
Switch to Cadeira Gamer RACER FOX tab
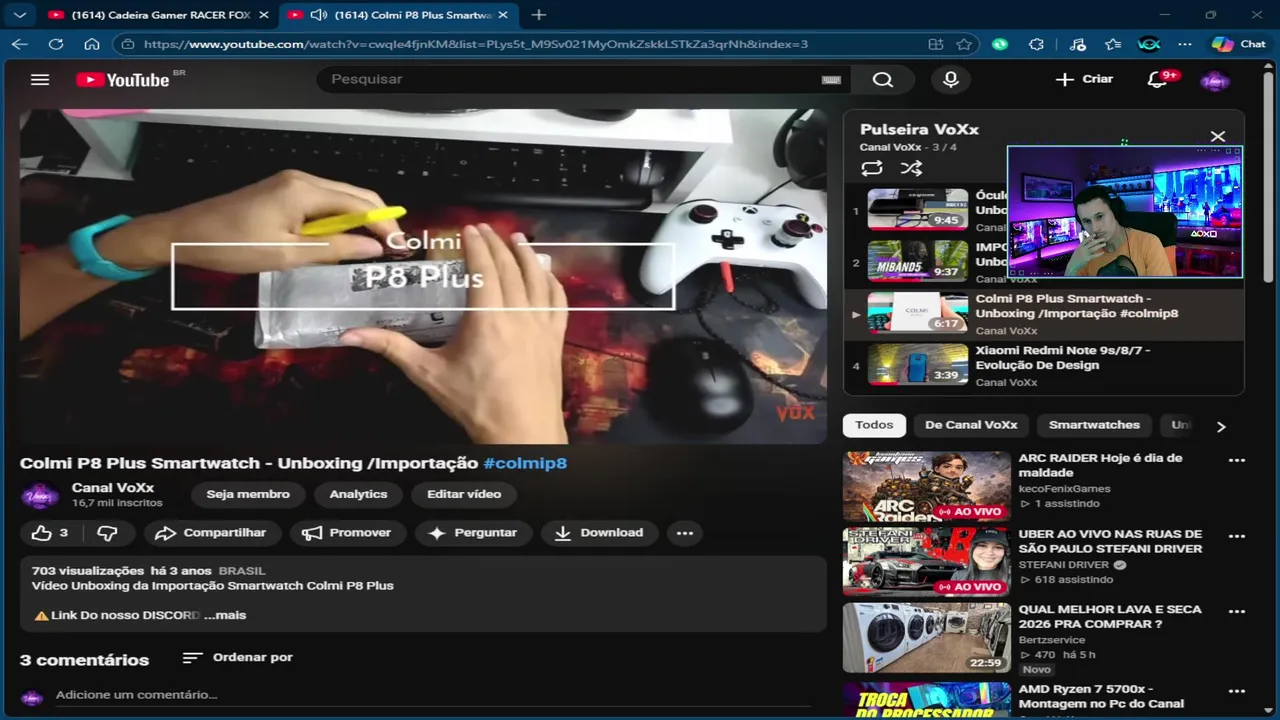coord(160,15)
